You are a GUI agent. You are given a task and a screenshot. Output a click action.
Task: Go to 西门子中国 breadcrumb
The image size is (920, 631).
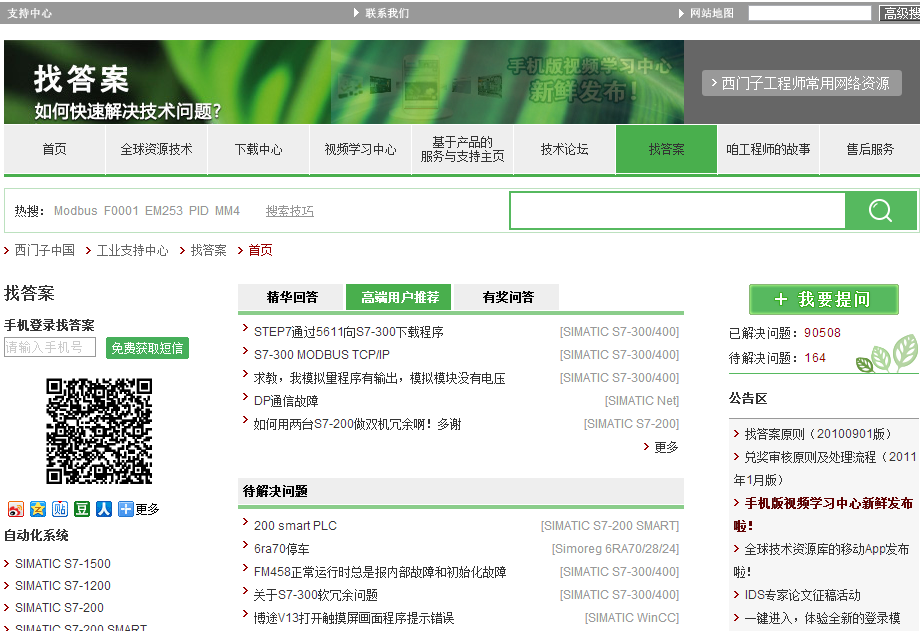(45, 251)
